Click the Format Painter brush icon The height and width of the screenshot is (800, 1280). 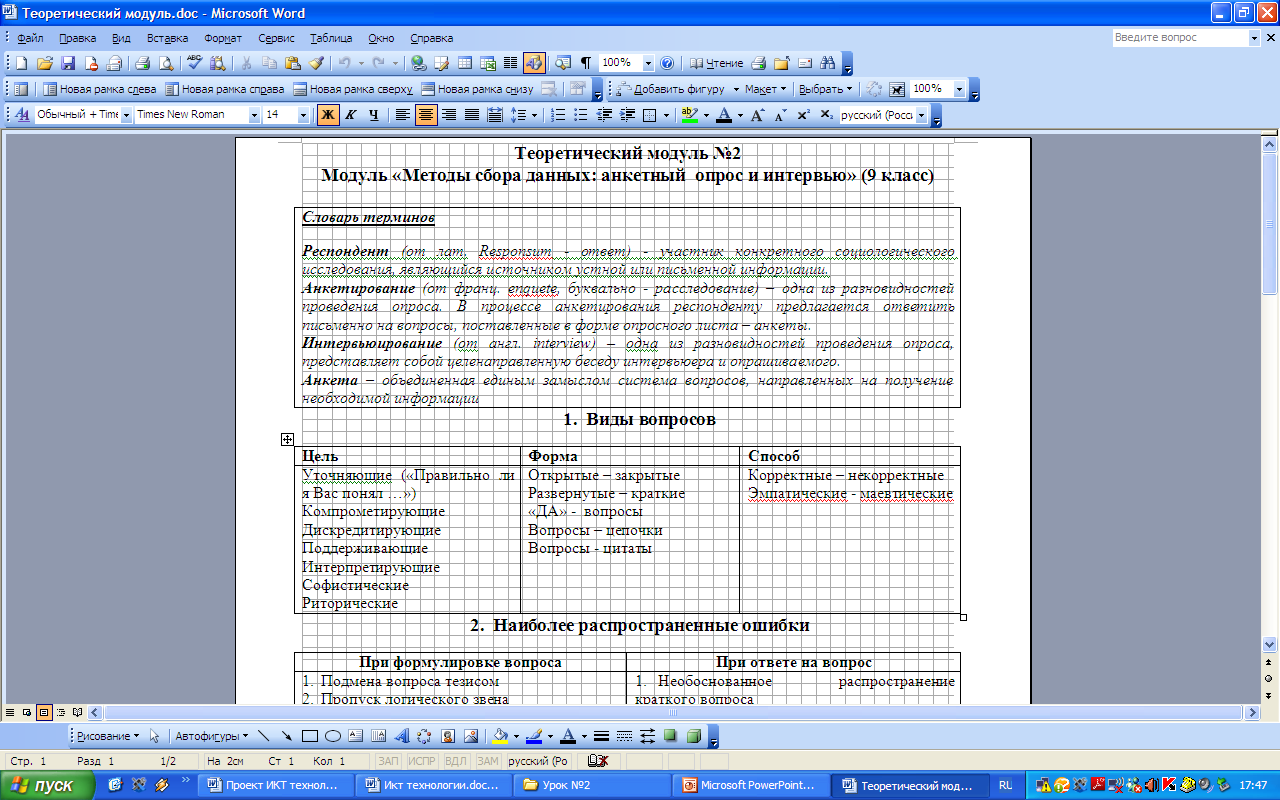click(316, 63)
